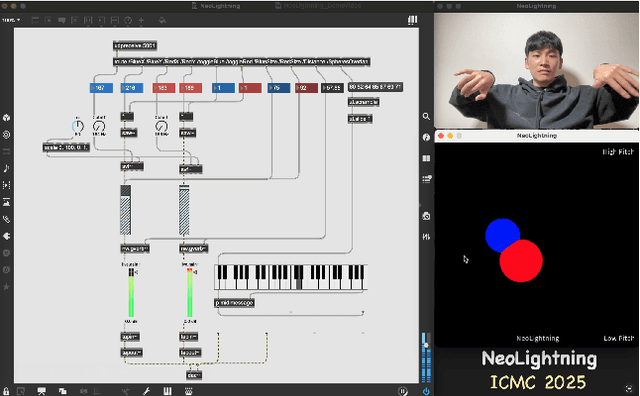The height and width of the screenshot is (396, 640).
Task: Click the blue number box showing 187
Action: click(101, 88)
